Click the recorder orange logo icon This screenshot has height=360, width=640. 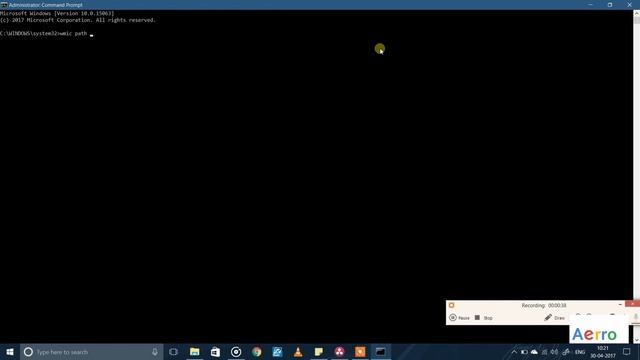point(451,305)
